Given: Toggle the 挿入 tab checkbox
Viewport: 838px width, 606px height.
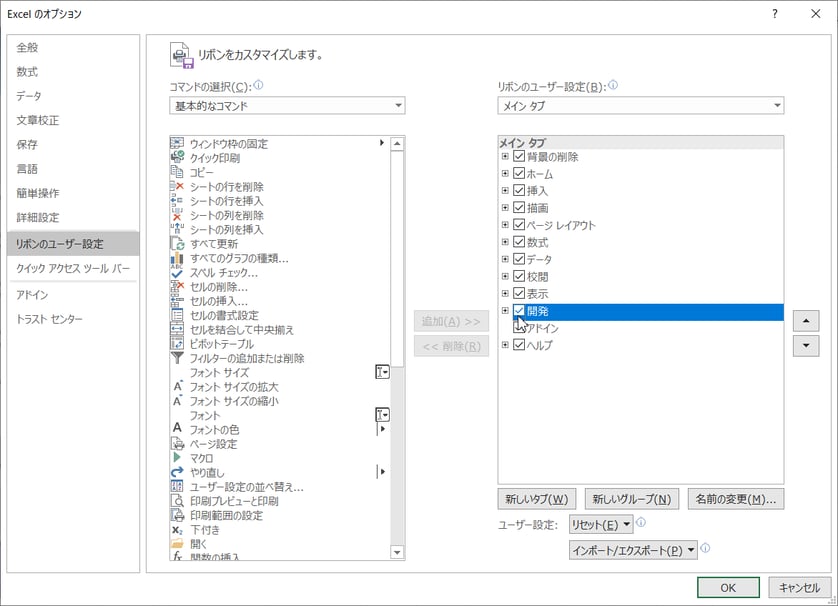Looking at the screenshot, I should (x=518, y=190).
